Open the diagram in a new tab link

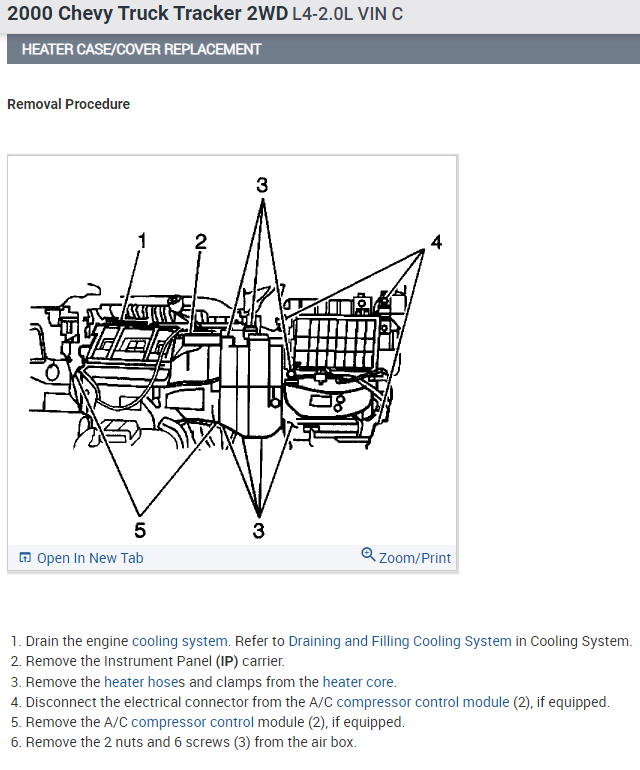[x=90, y=558]
